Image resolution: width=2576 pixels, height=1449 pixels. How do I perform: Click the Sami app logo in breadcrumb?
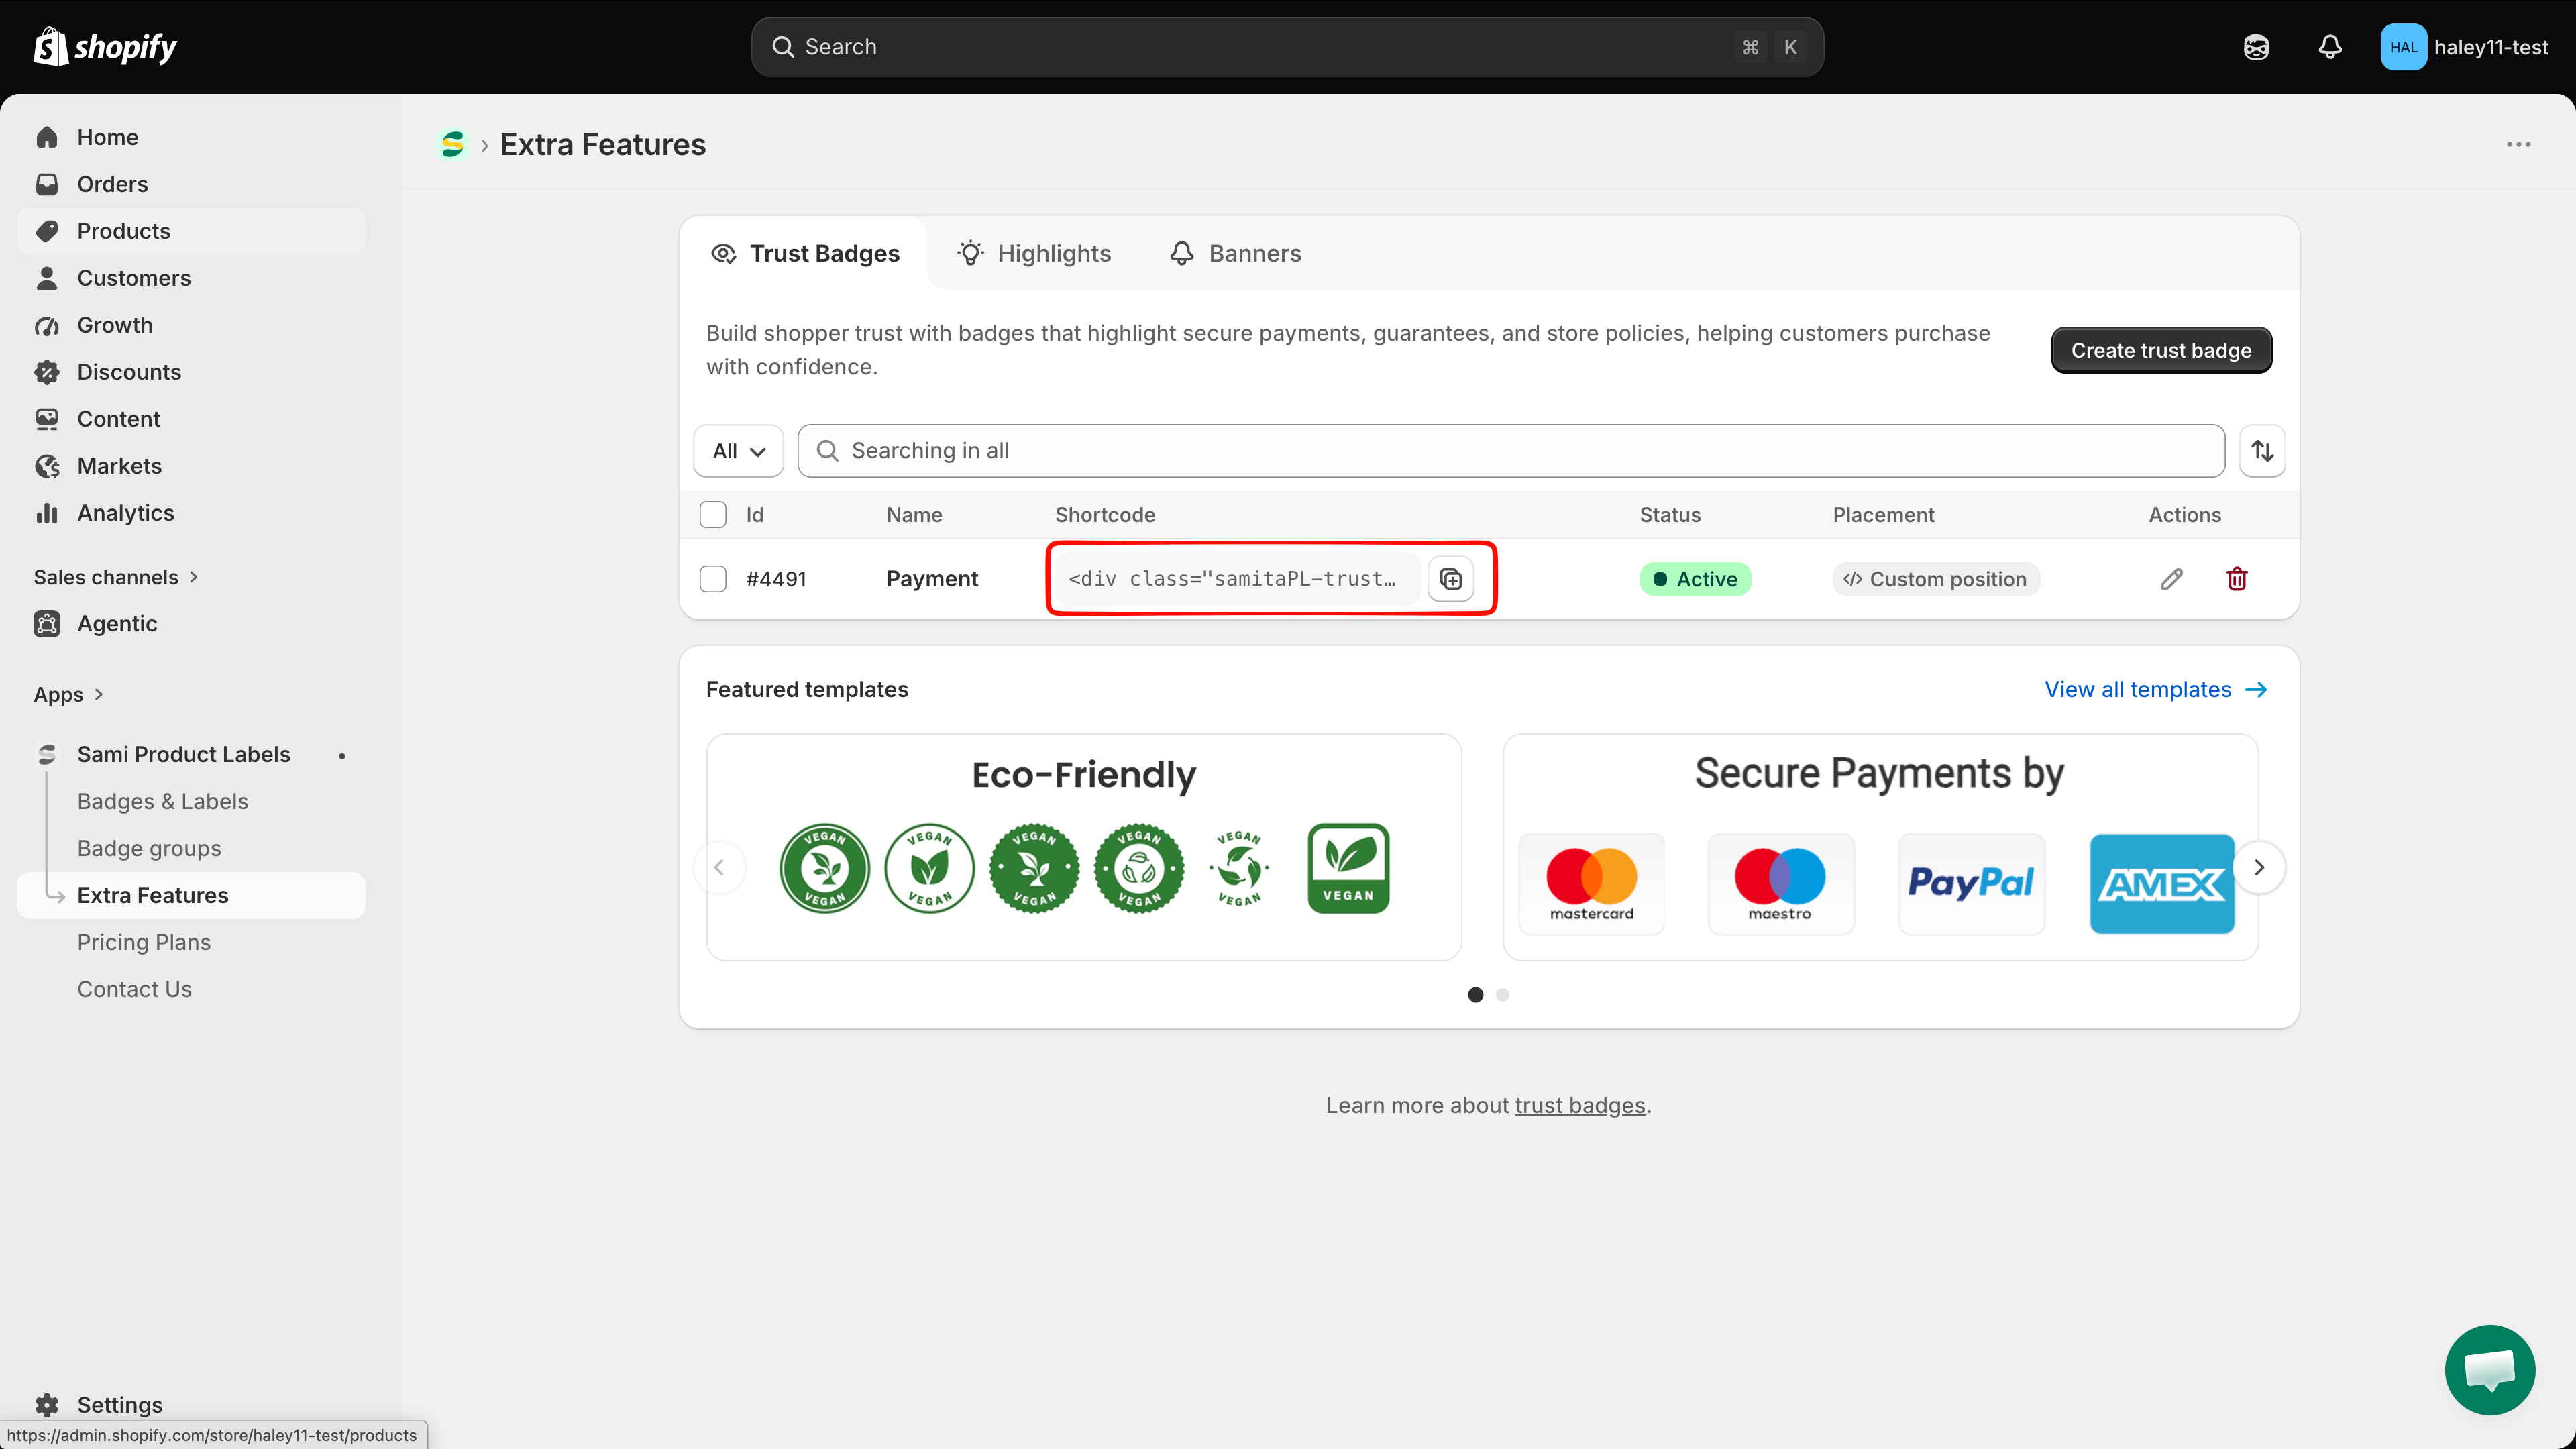pyautogui.click(x=453, y=145)
